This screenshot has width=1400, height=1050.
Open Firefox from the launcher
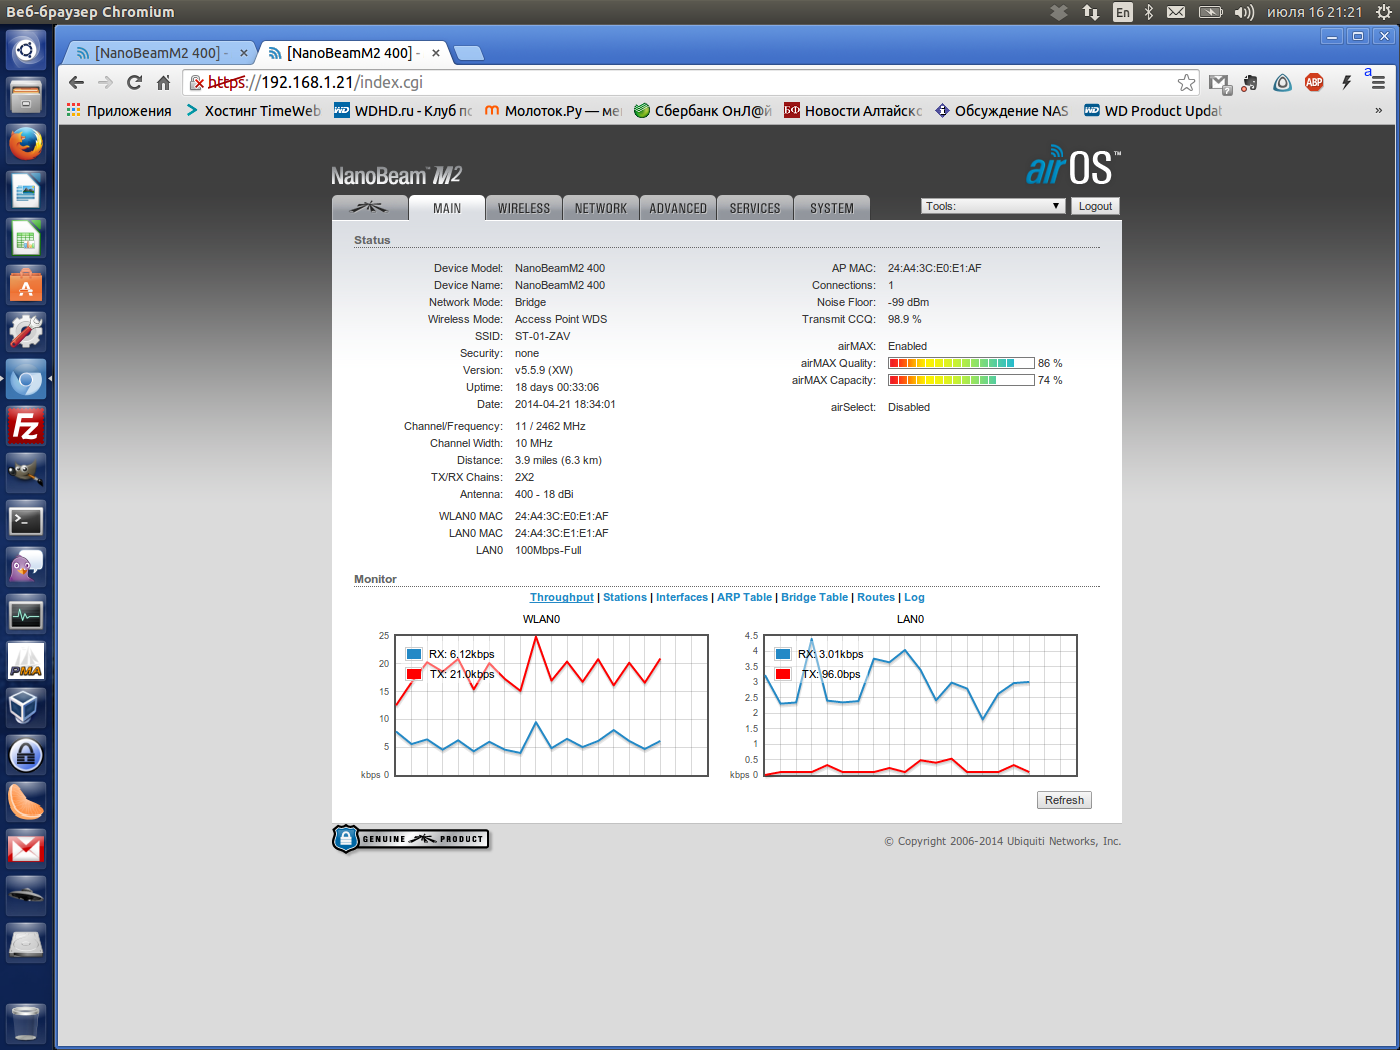pyautogui.click(x=26, y=144)
